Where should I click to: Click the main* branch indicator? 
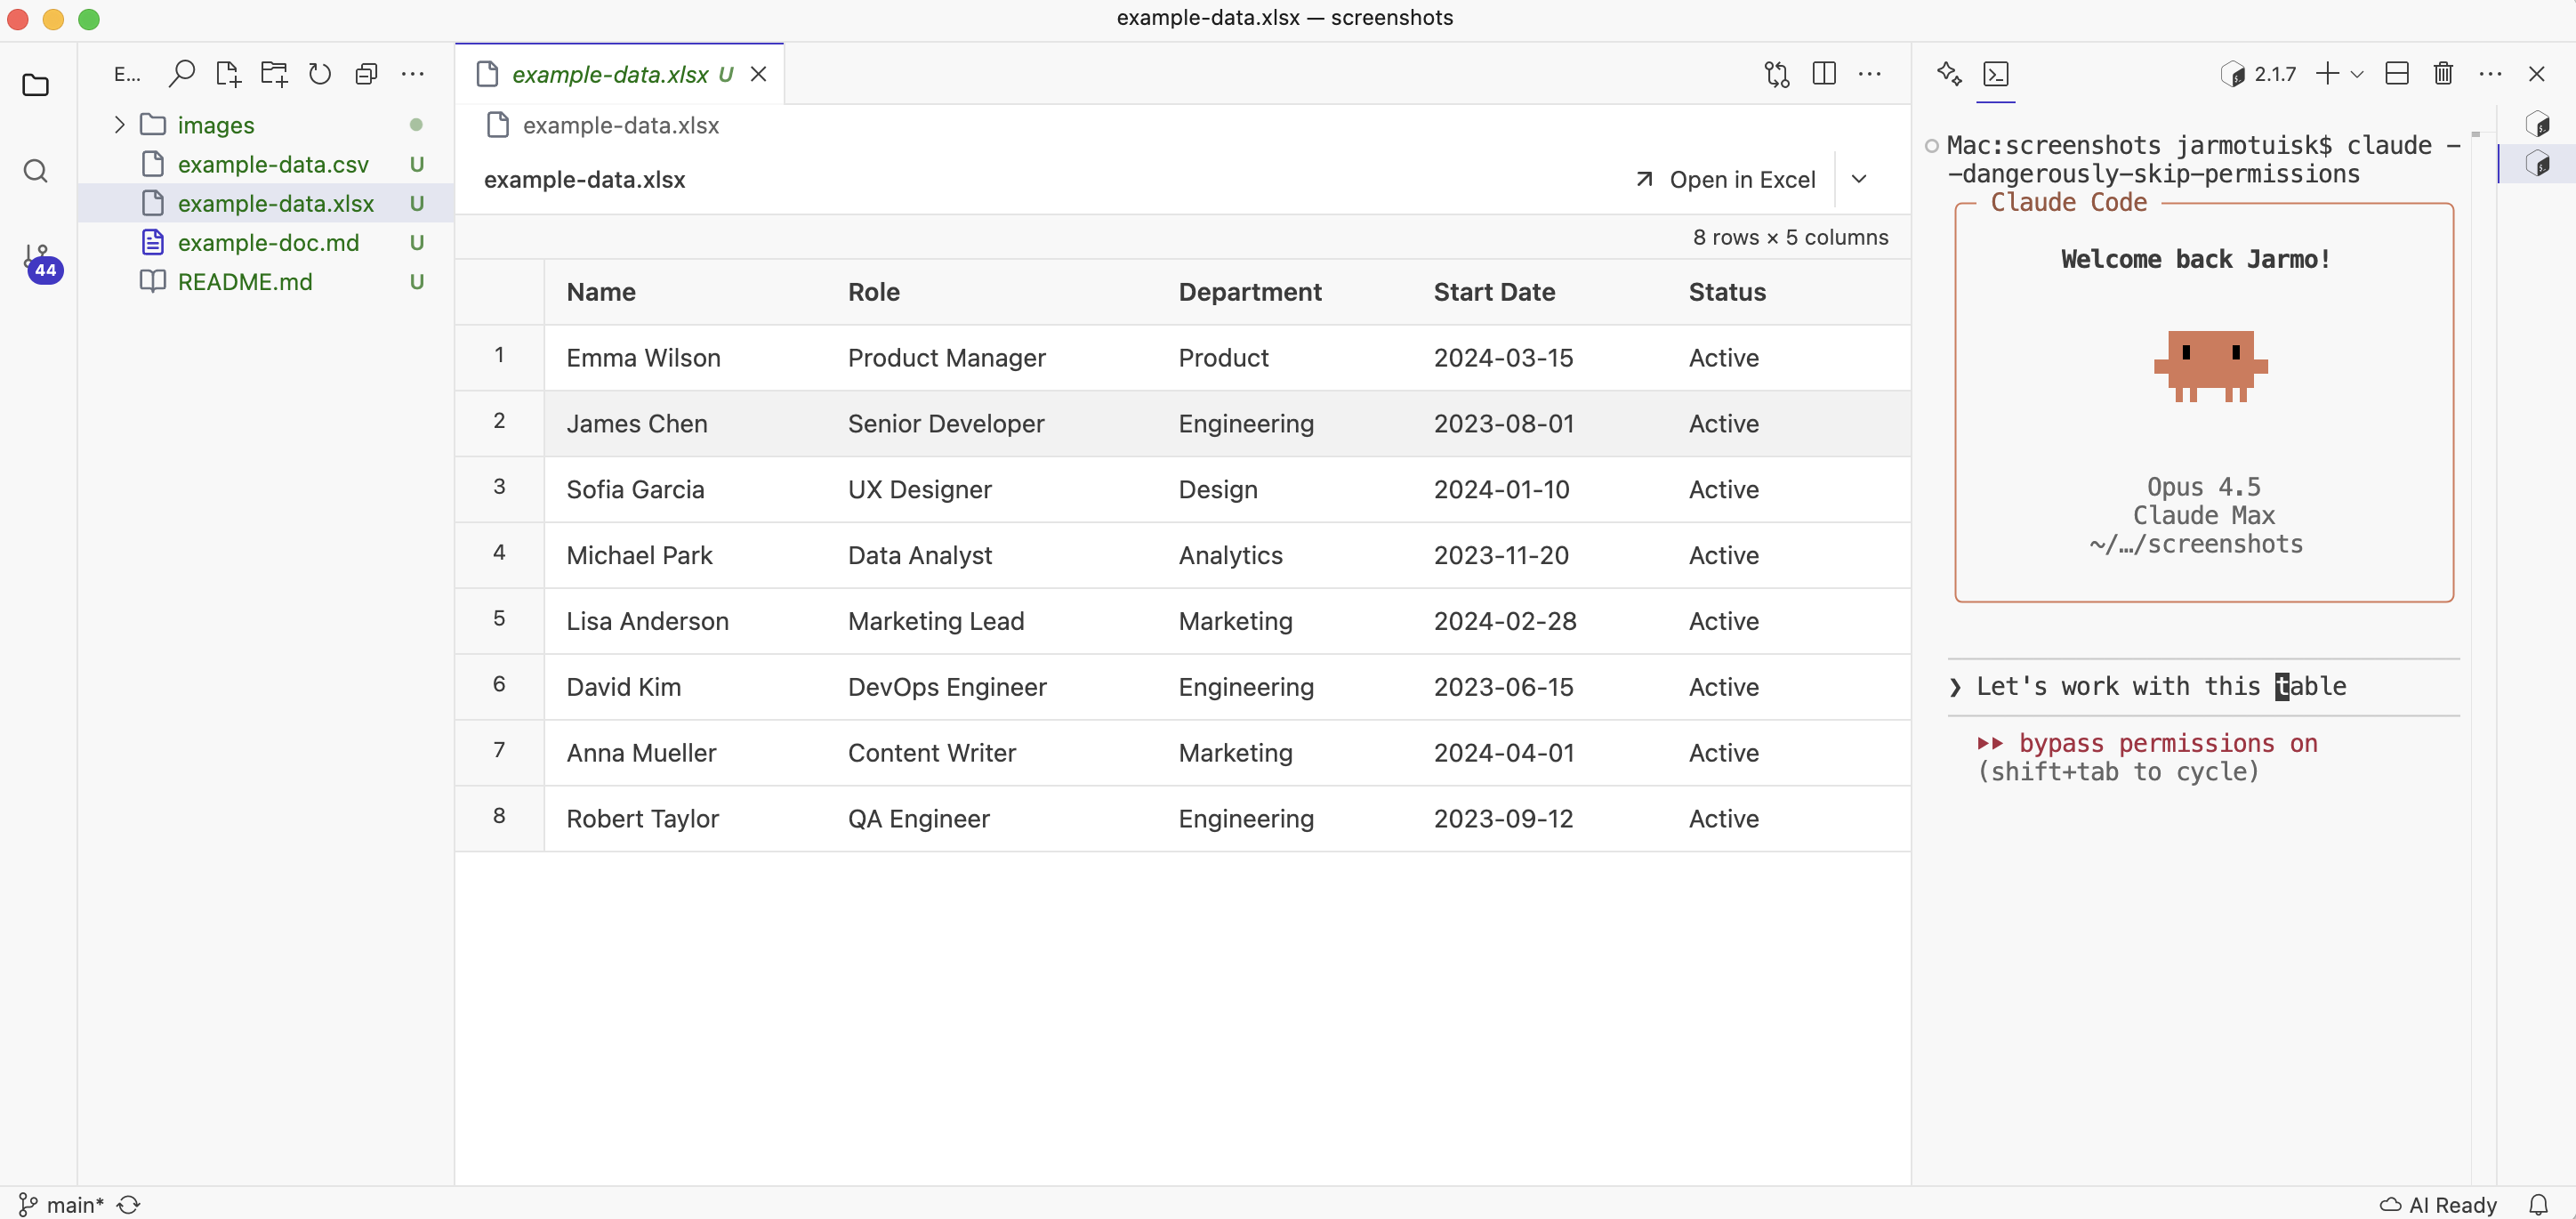click(62, 1204)
